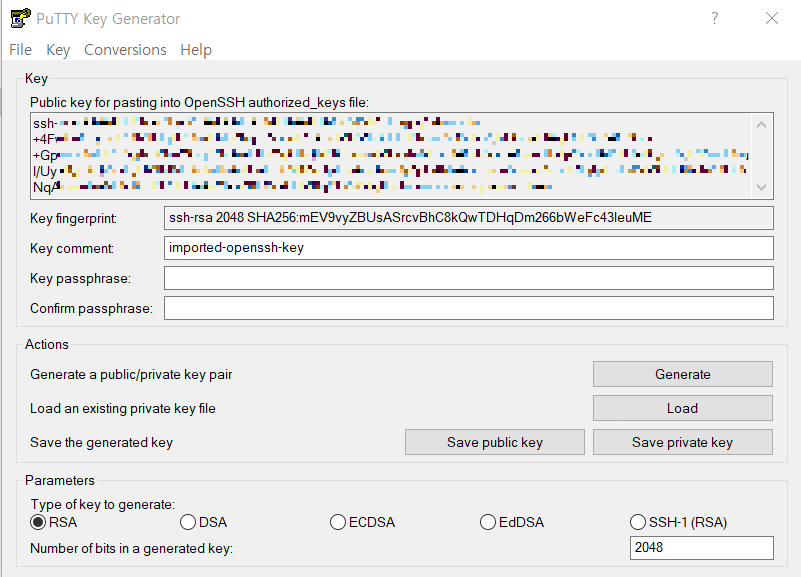Click the 'Key comment:' label
Screen dimensions: 801x577
(x=72, y=248)
